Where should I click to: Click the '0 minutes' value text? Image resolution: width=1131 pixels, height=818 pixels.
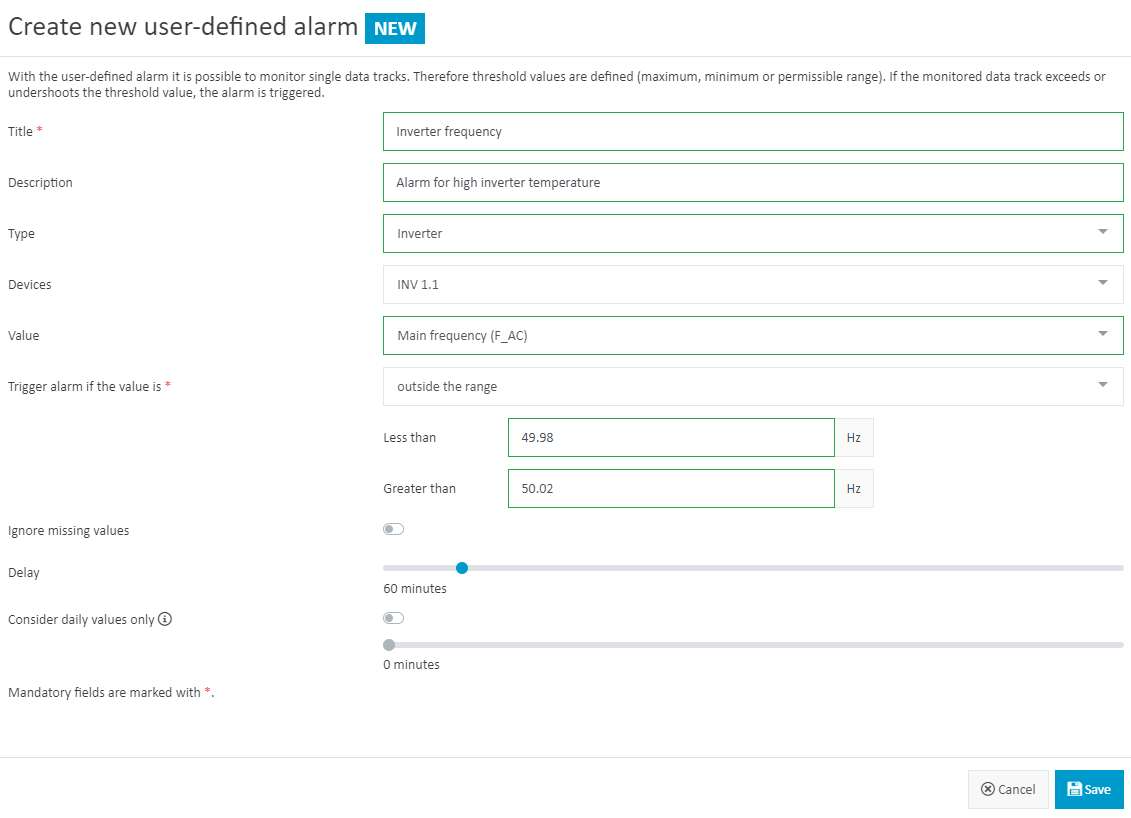pyautogui.click(x=411, y=664)
